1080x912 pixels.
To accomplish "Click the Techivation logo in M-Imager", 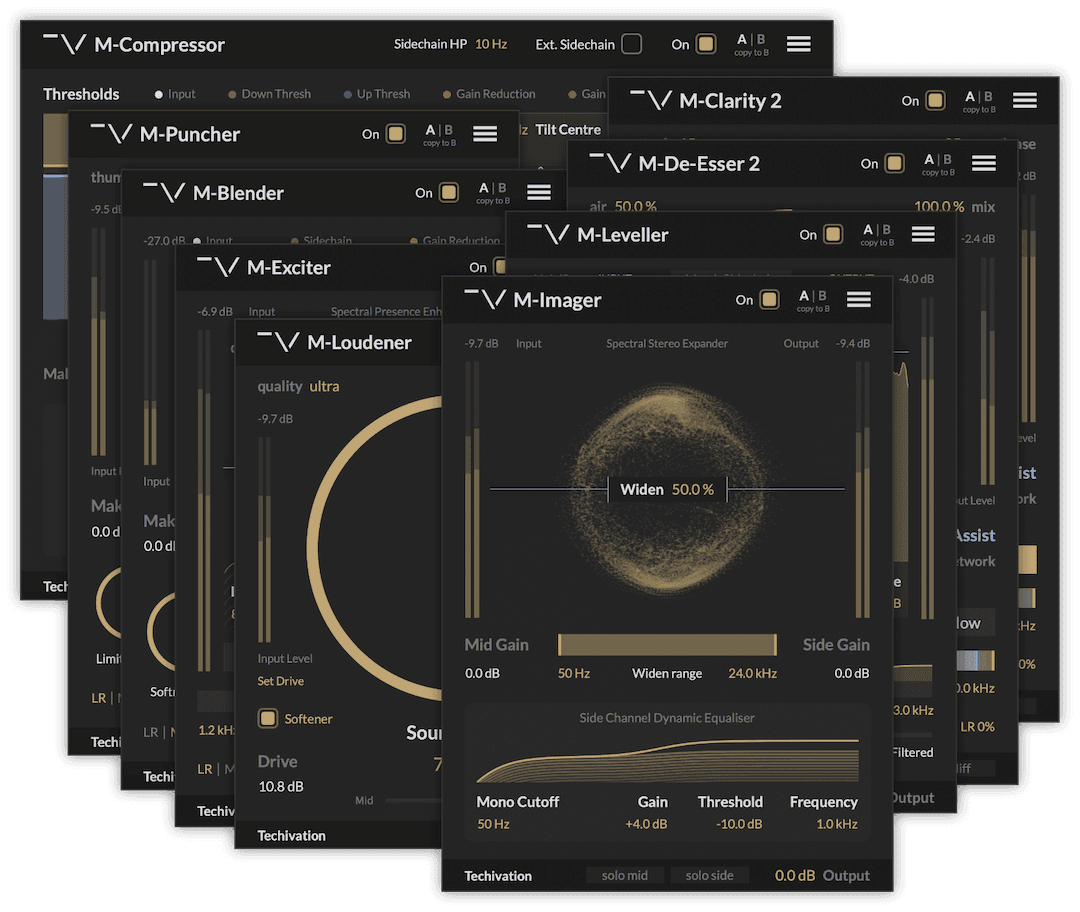I will point(485,299).
